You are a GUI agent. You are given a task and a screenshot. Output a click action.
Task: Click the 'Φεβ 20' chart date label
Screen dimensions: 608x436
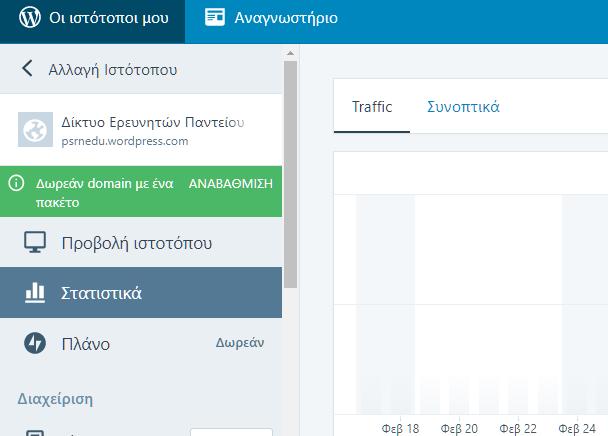[459, 429]
